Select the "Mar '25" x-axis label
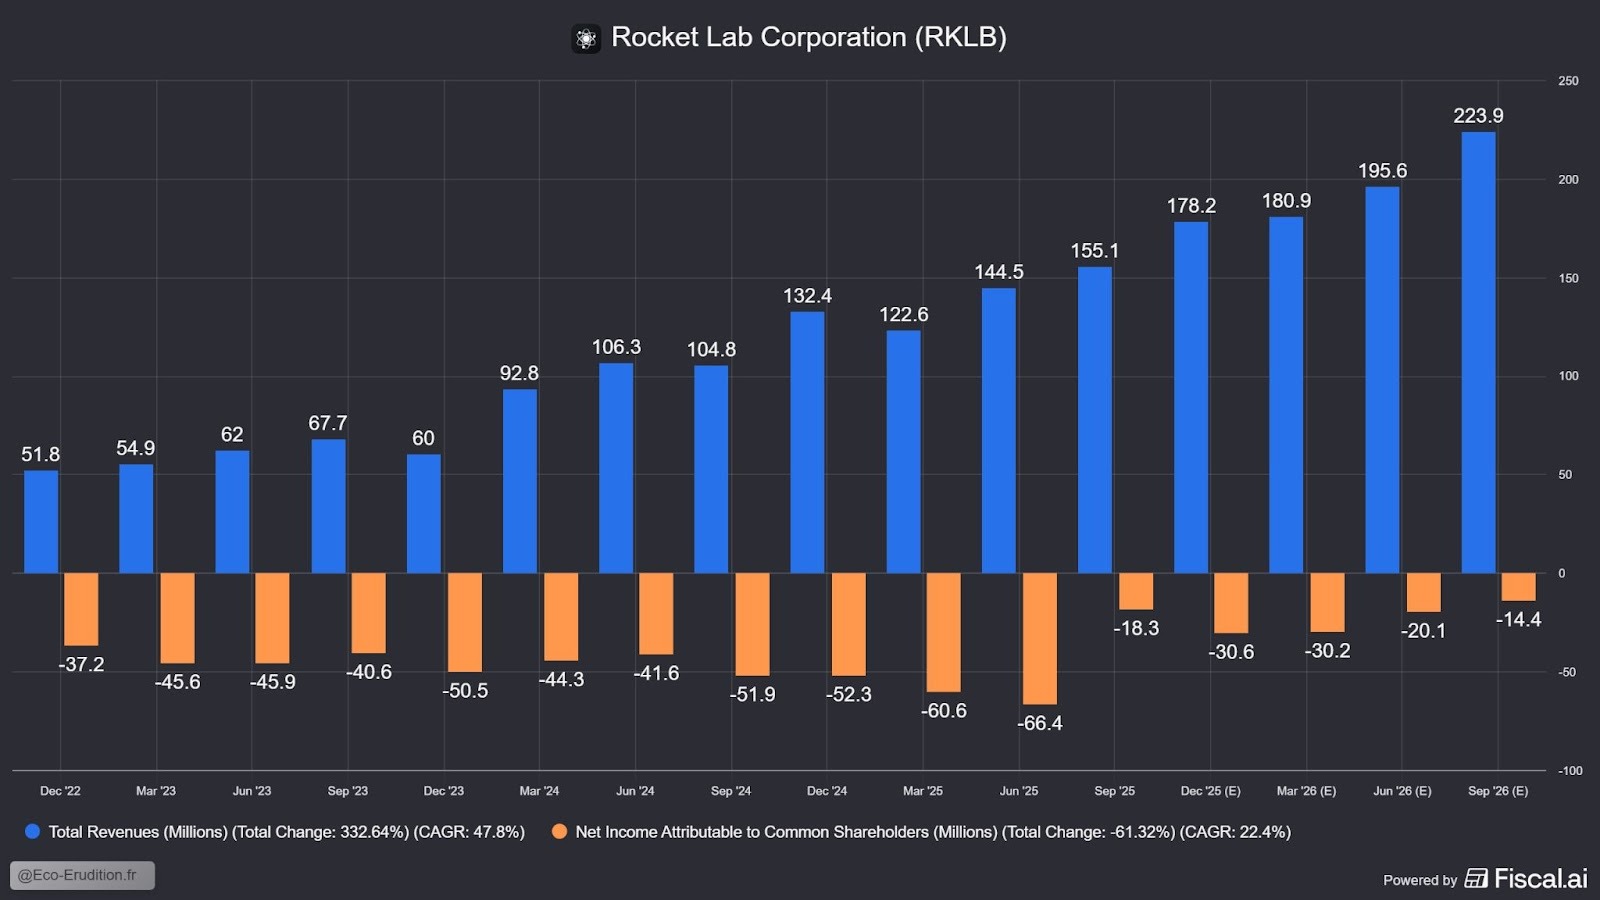The height and width of the screenshot is (900, 1600). [x=923, y=791]
